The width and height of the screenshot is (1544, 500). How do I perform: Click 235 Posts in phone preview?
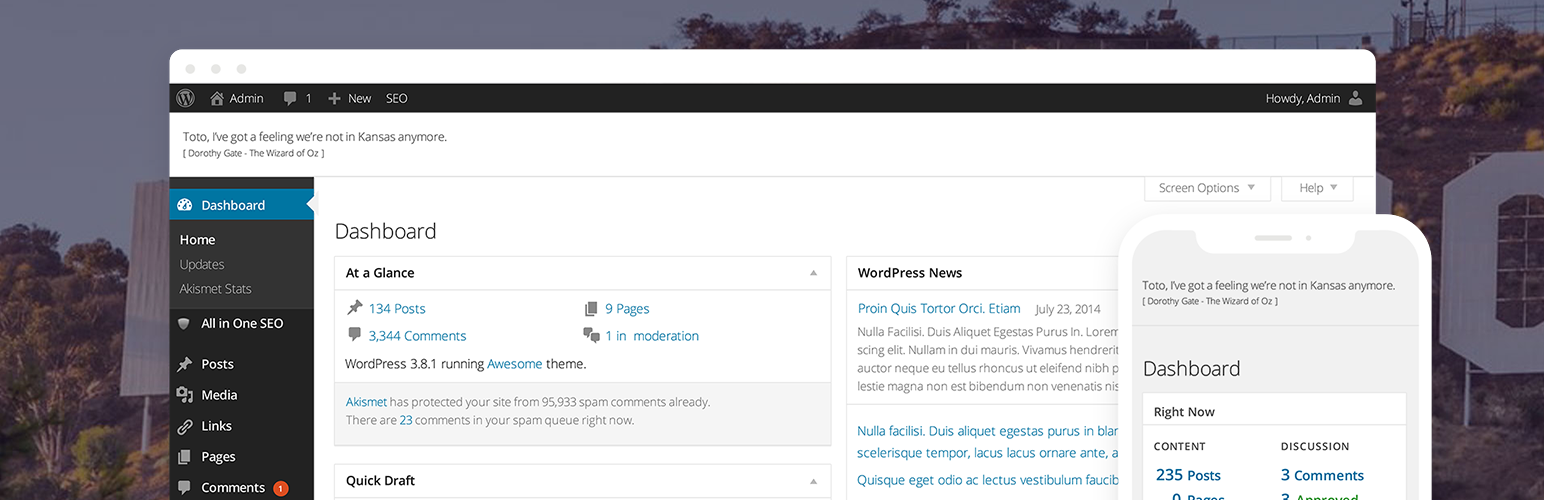click(x=1188, y=475)
